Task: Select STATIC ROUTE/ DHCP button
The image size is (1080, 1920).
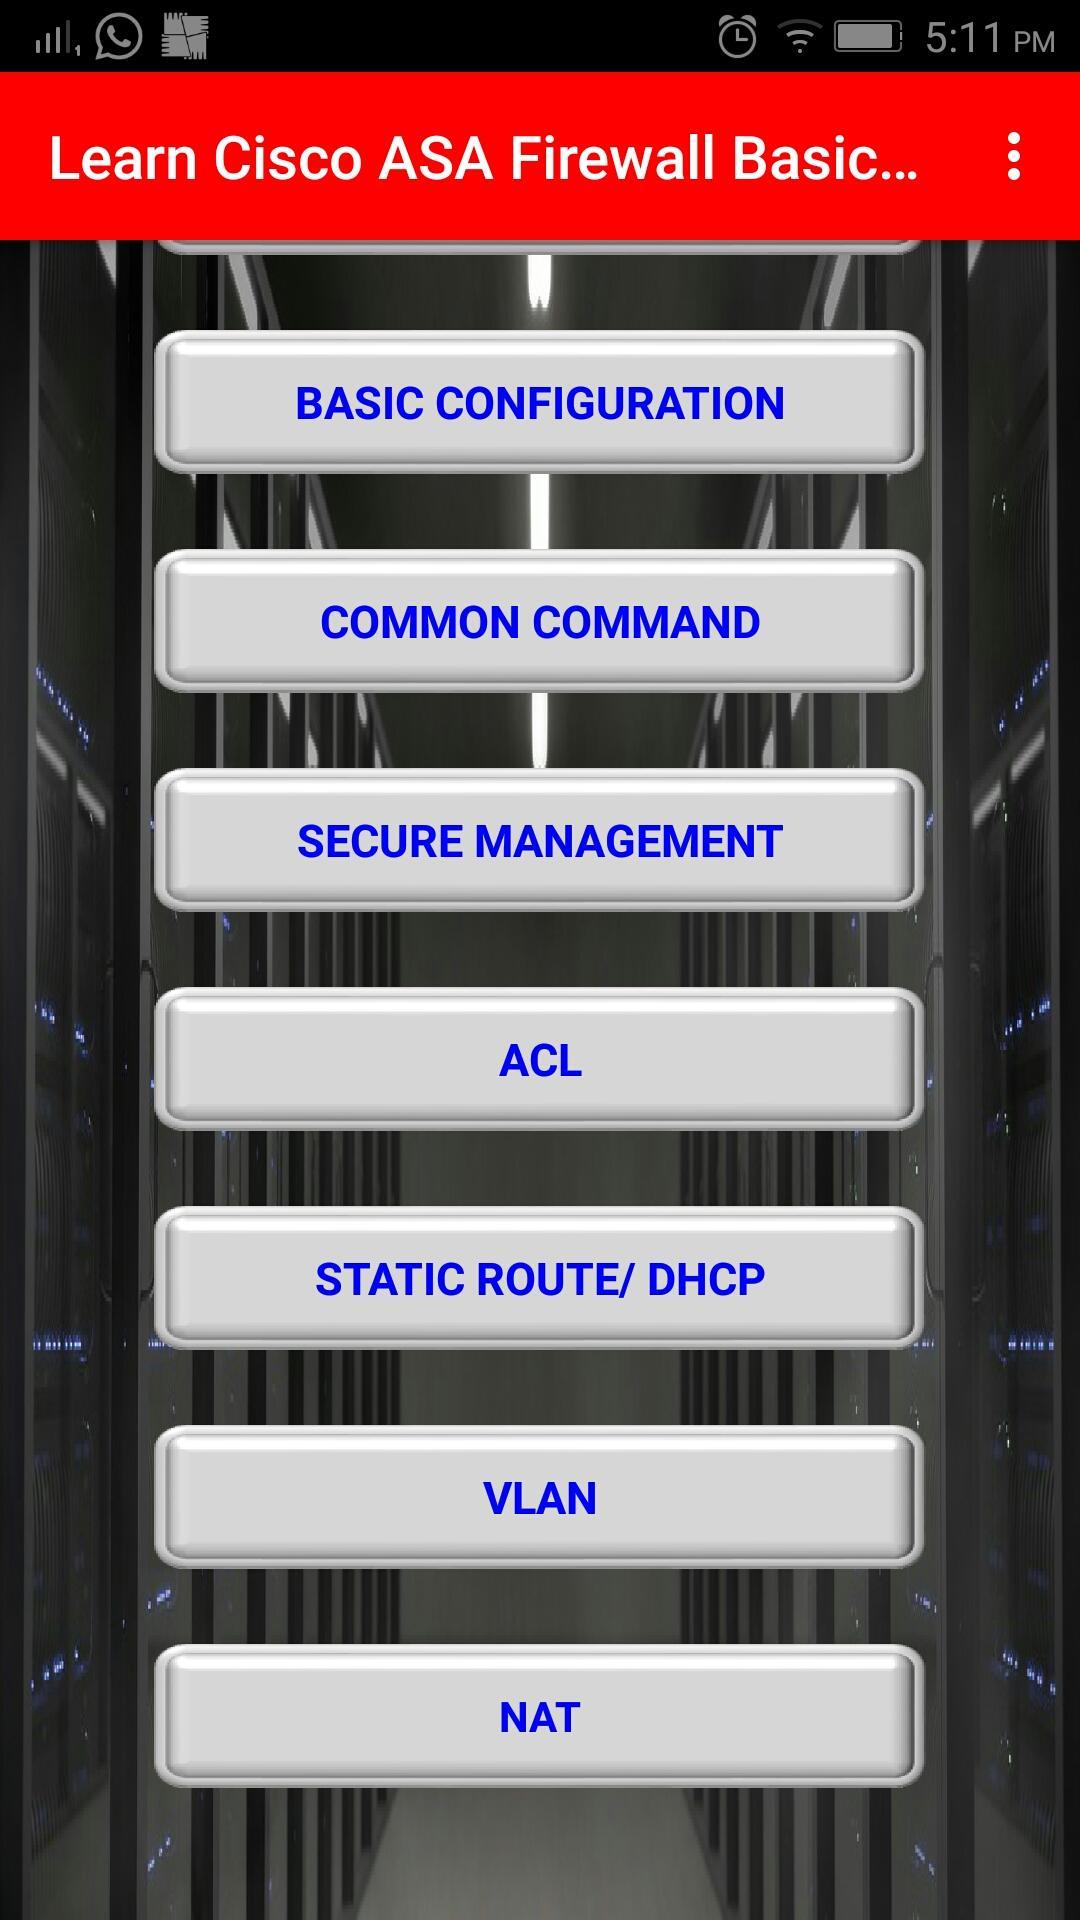Action: [539, 1278]
